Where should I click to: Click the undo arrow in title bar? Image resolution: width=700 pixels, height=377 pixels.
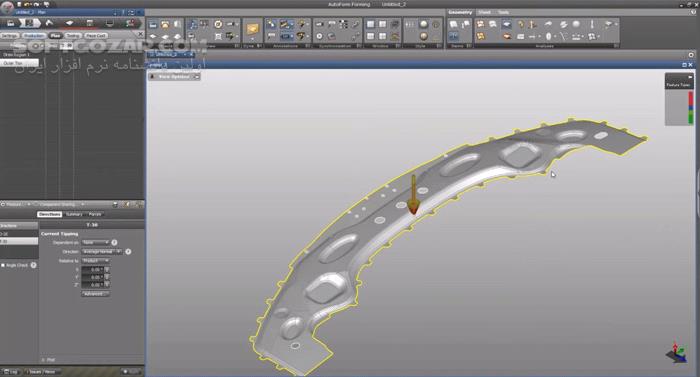(28, 4)
